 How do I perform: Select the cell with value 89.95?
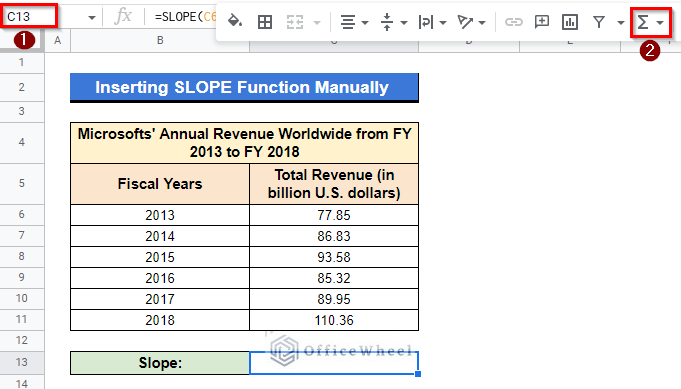point(334,299)
